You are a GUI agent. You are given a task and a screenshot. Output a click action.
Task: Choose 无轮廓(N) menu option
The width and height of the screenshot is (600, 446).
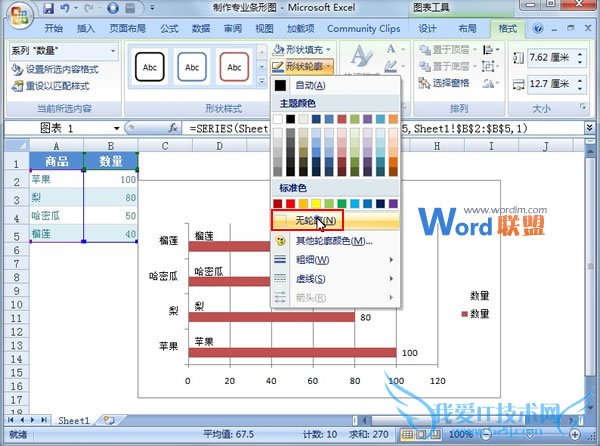tap(335, 220)
